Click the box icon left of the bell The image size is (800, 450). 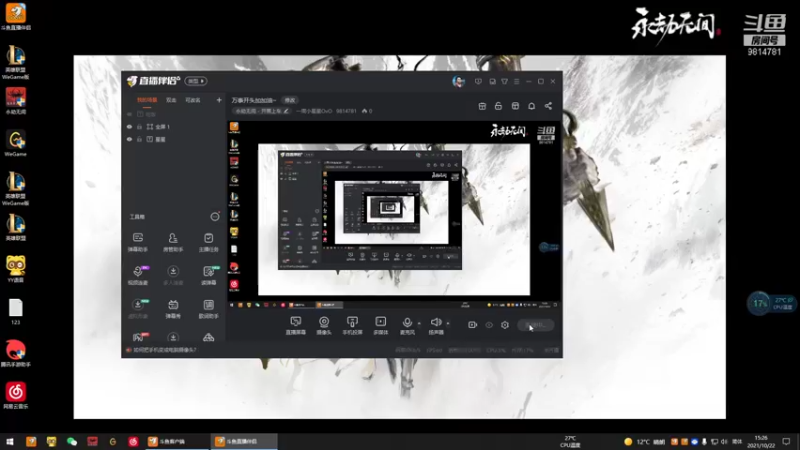pyautogui.click(x=515, y=106)
